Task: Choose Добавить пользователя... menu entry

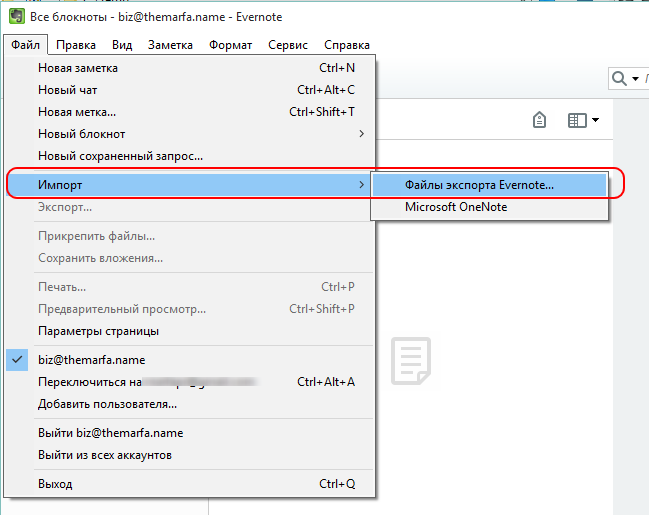Action: tap(190, 404)
